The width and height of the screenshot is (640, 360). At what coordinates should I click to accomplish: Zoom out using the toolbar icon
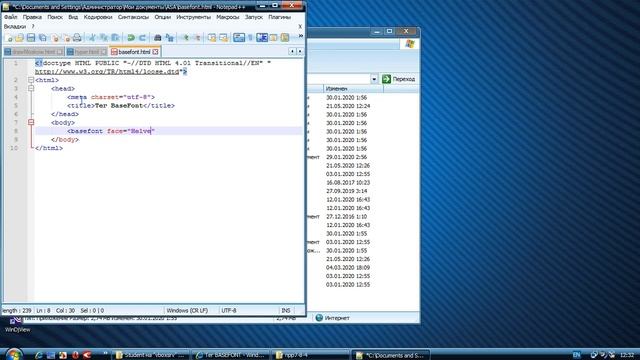(197, 38)
